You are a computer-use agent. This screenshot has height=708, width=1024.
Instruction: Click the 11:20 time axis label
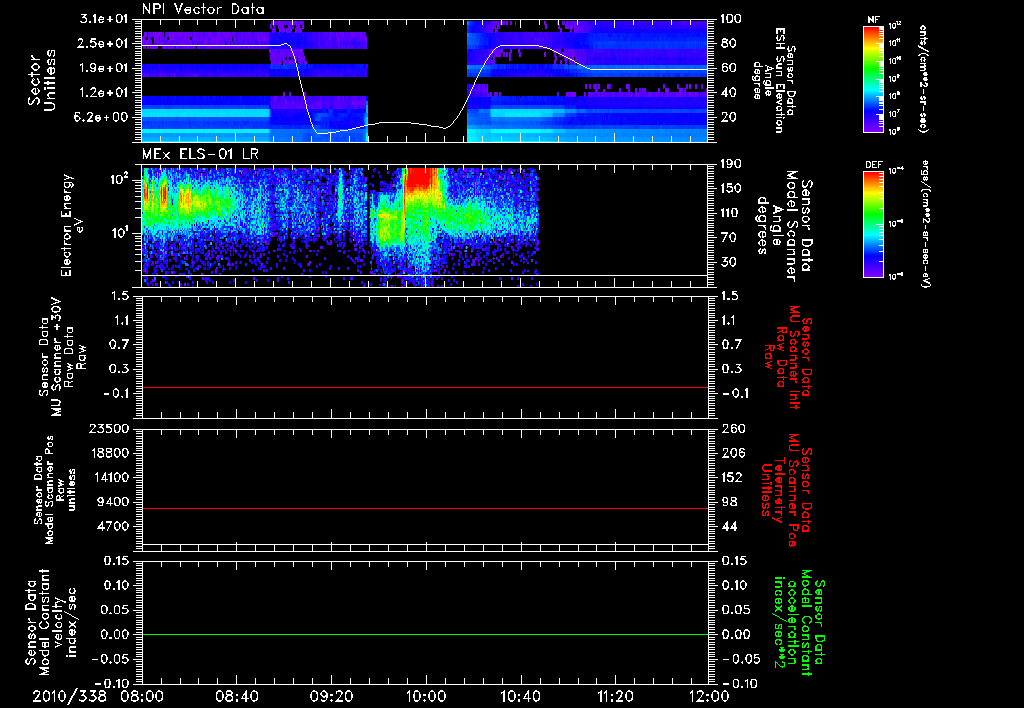(x=615, y=696)
